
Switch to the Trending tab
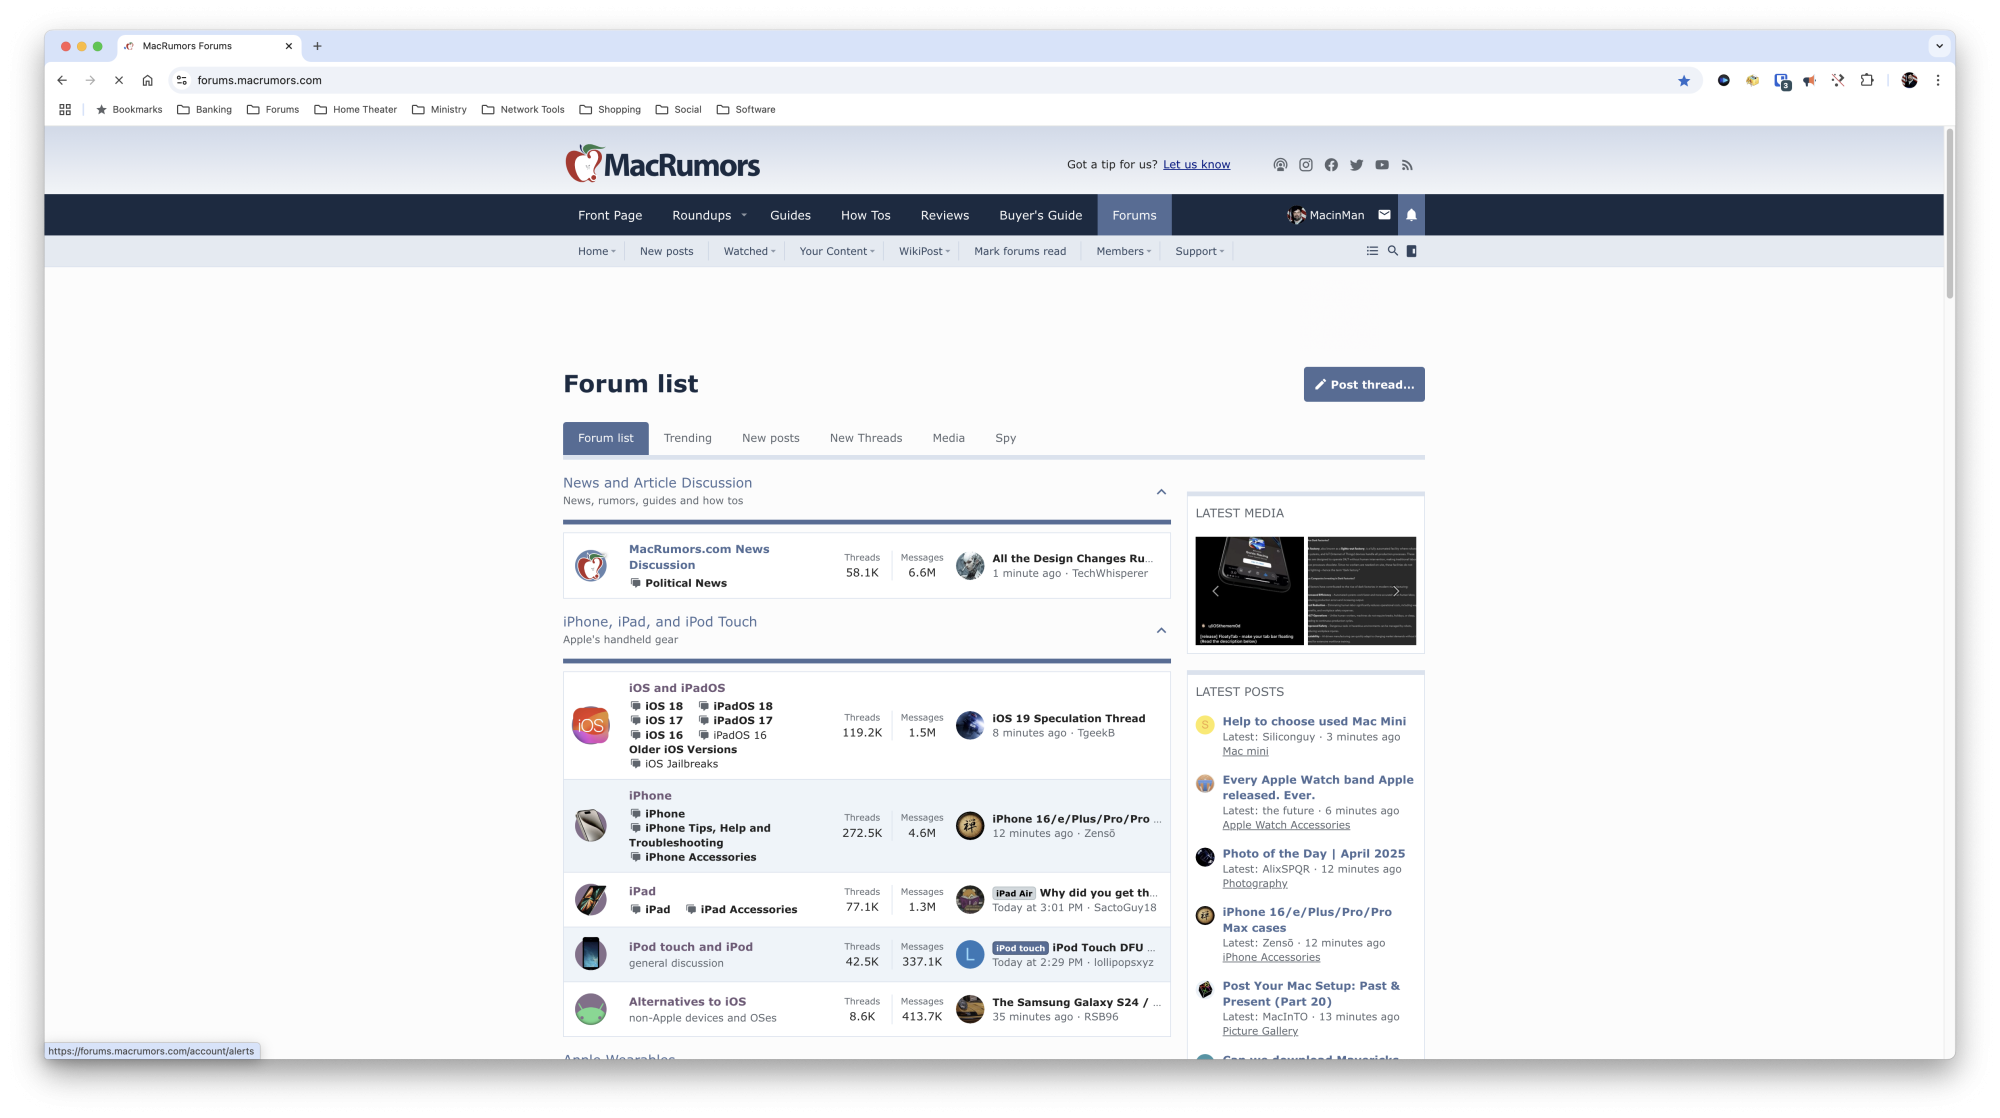coord(688,438)
